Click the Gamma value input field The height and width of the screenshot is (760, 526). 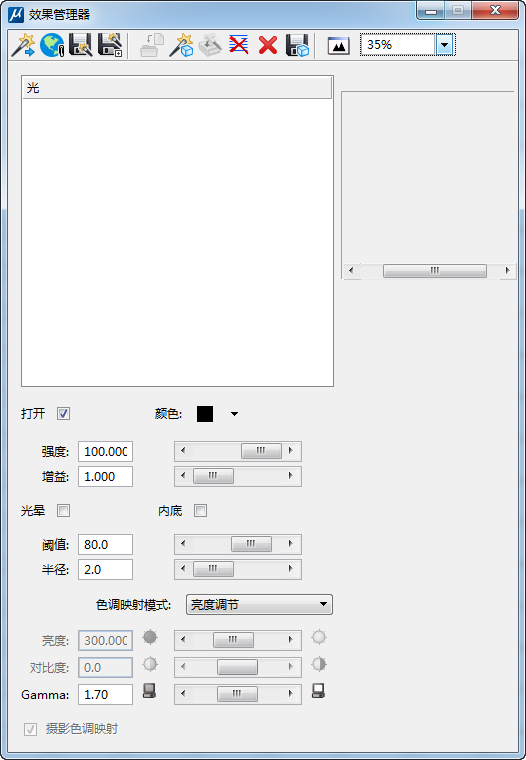pos(105,694)
